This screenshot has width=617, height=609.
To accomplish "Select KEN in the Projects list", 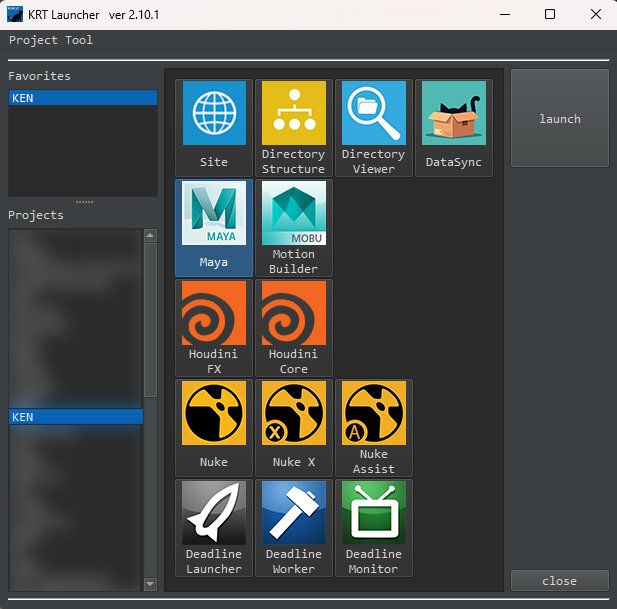I will (x=76, y=417).
